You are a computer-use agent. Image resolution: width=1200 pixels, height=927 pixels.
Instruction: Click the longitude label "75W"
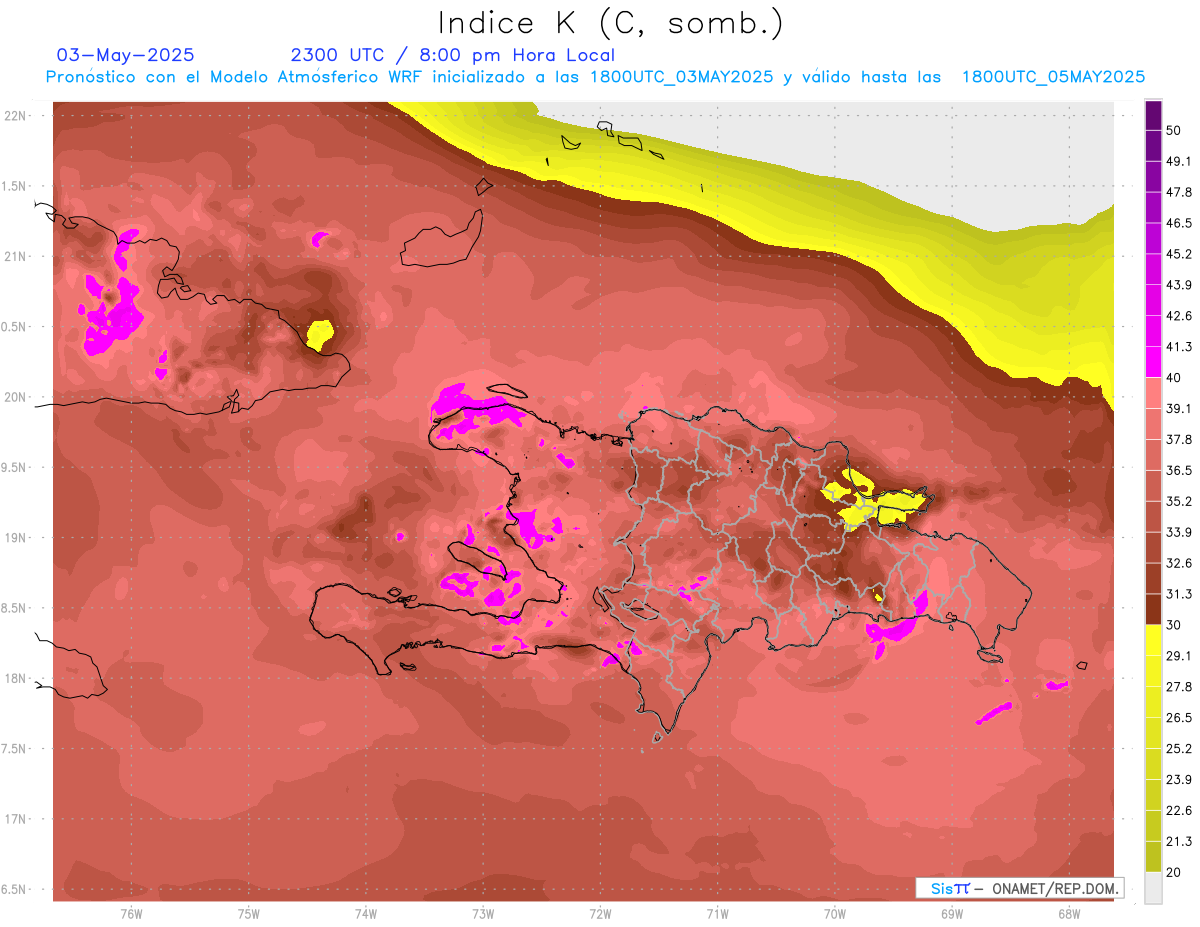248,914
